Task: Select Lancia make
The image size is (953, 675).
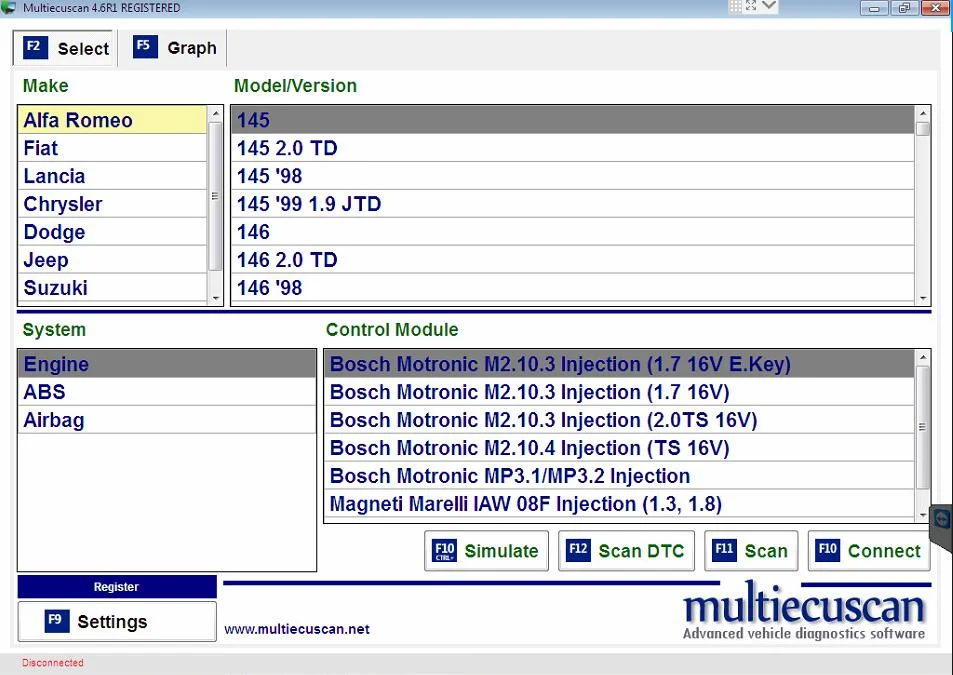Action: coord(112,176)
